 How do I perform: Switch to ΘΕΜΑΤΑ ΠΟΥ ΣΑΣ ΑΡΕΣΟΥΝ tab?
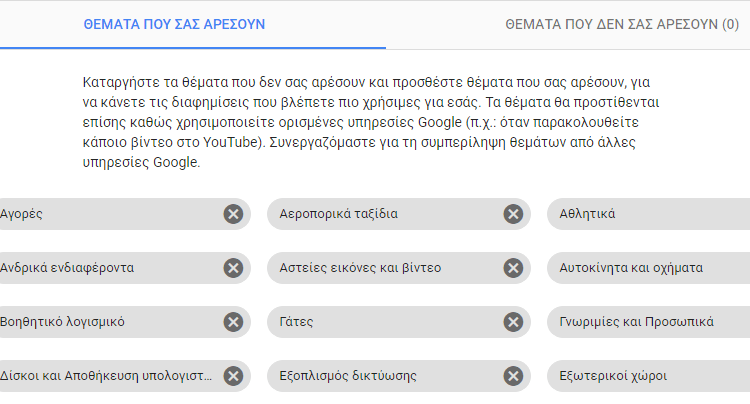coord(174,24)
